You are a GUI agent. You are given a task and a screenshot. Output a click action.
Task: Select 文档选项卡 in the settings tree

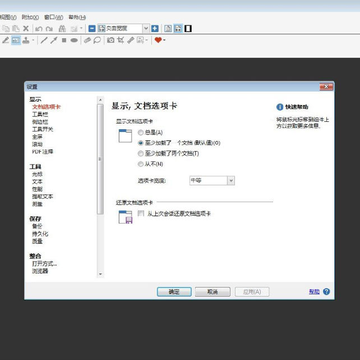(46, 107)
